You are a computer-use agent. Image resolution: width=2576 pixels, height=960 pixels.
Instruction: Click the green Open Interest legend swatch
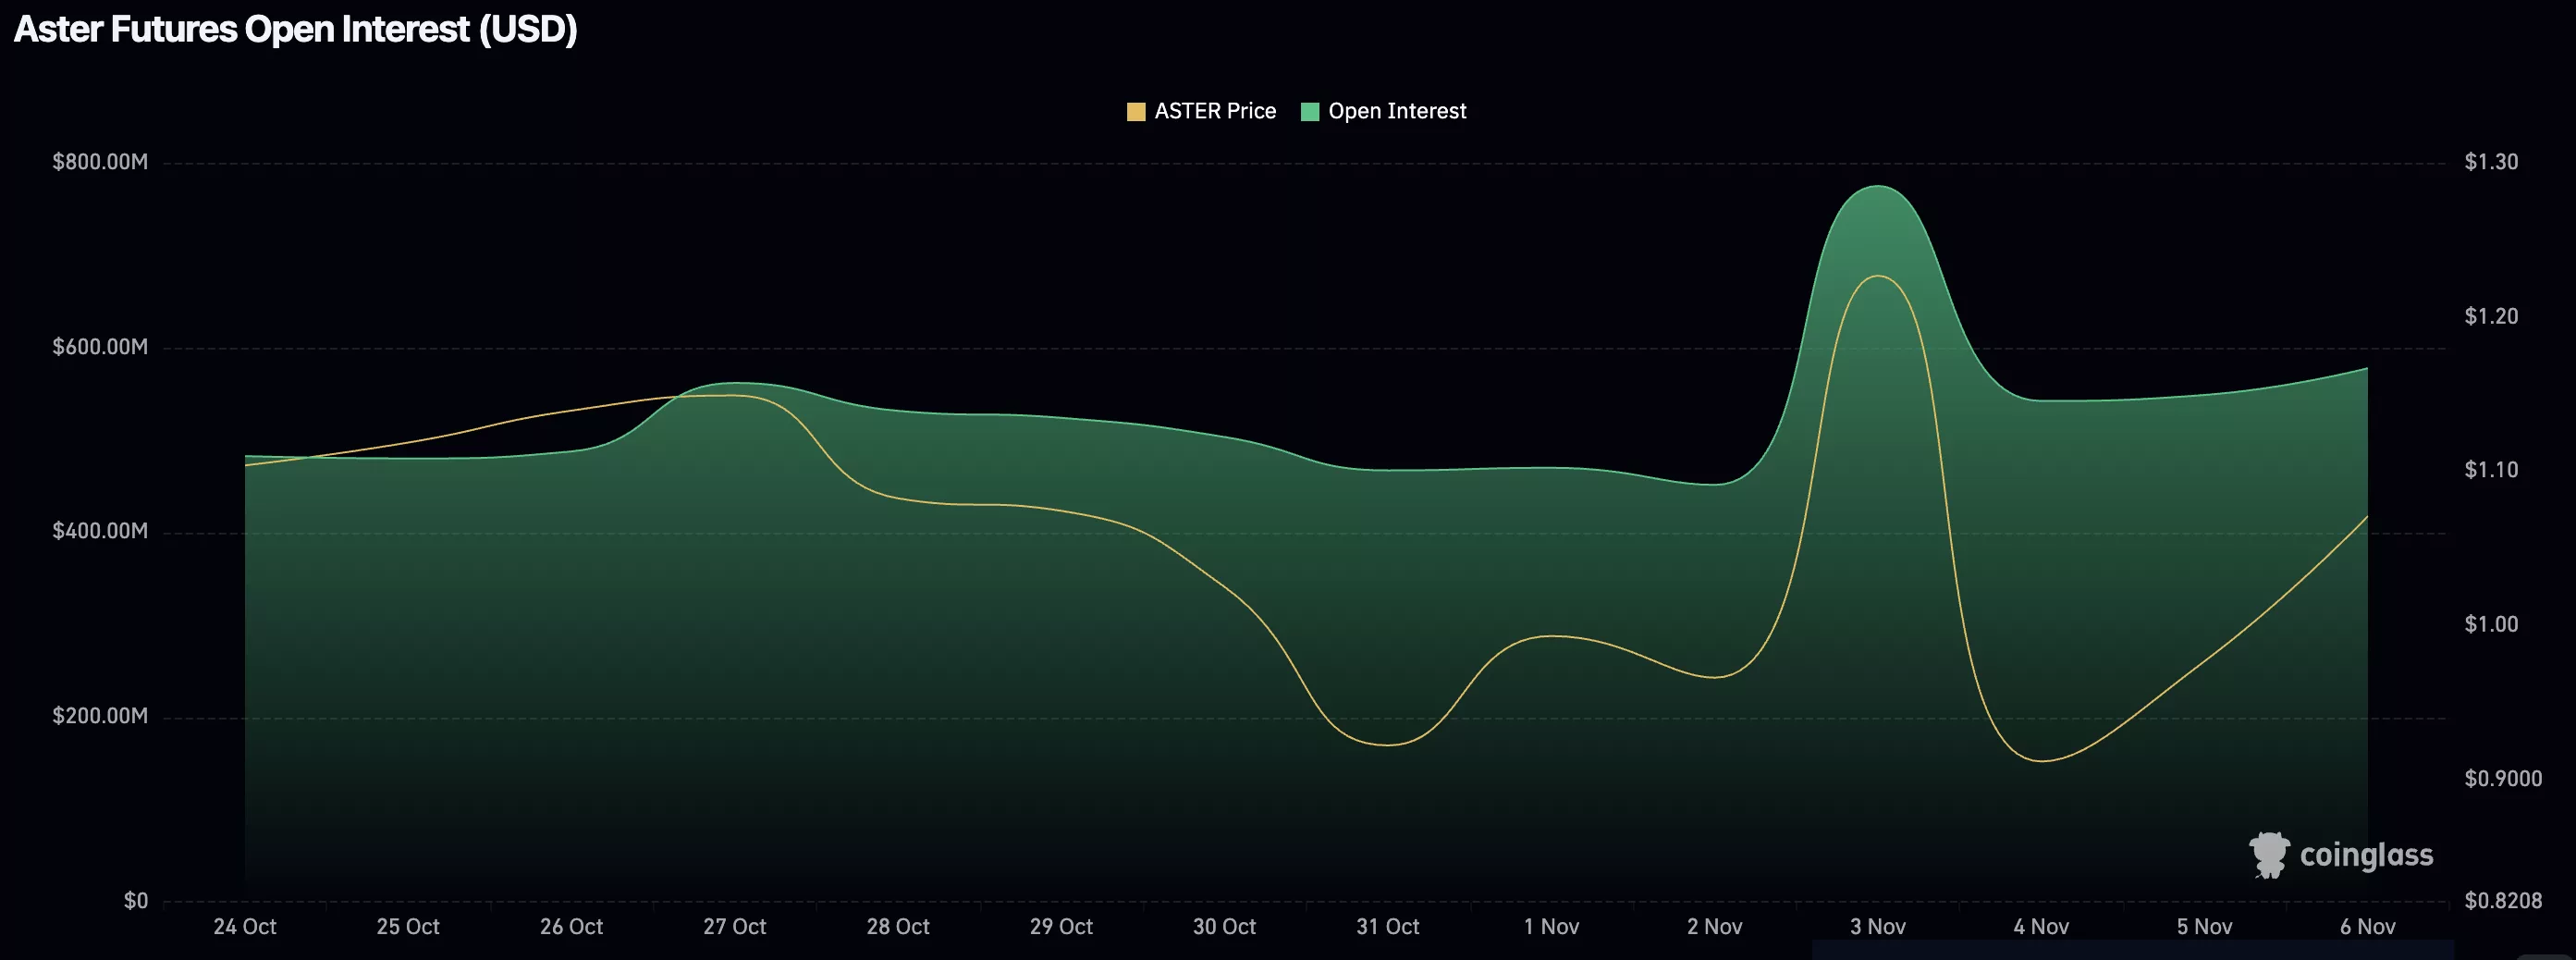(1309, 110)
